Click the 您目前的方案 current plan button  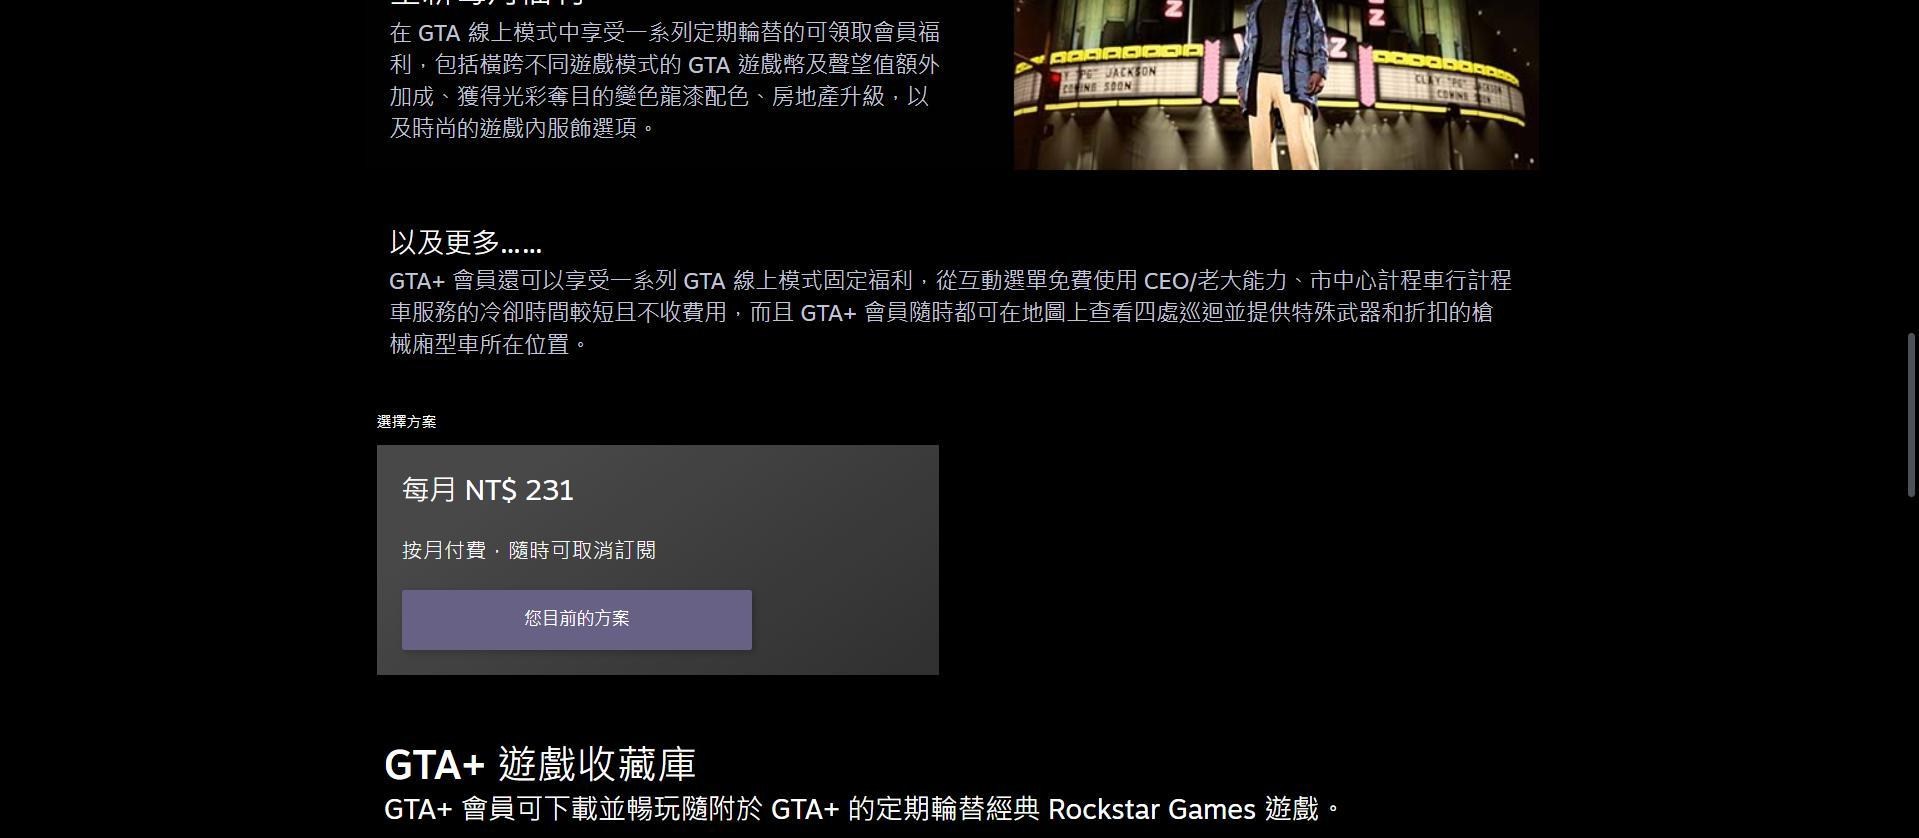pos(577,619)
